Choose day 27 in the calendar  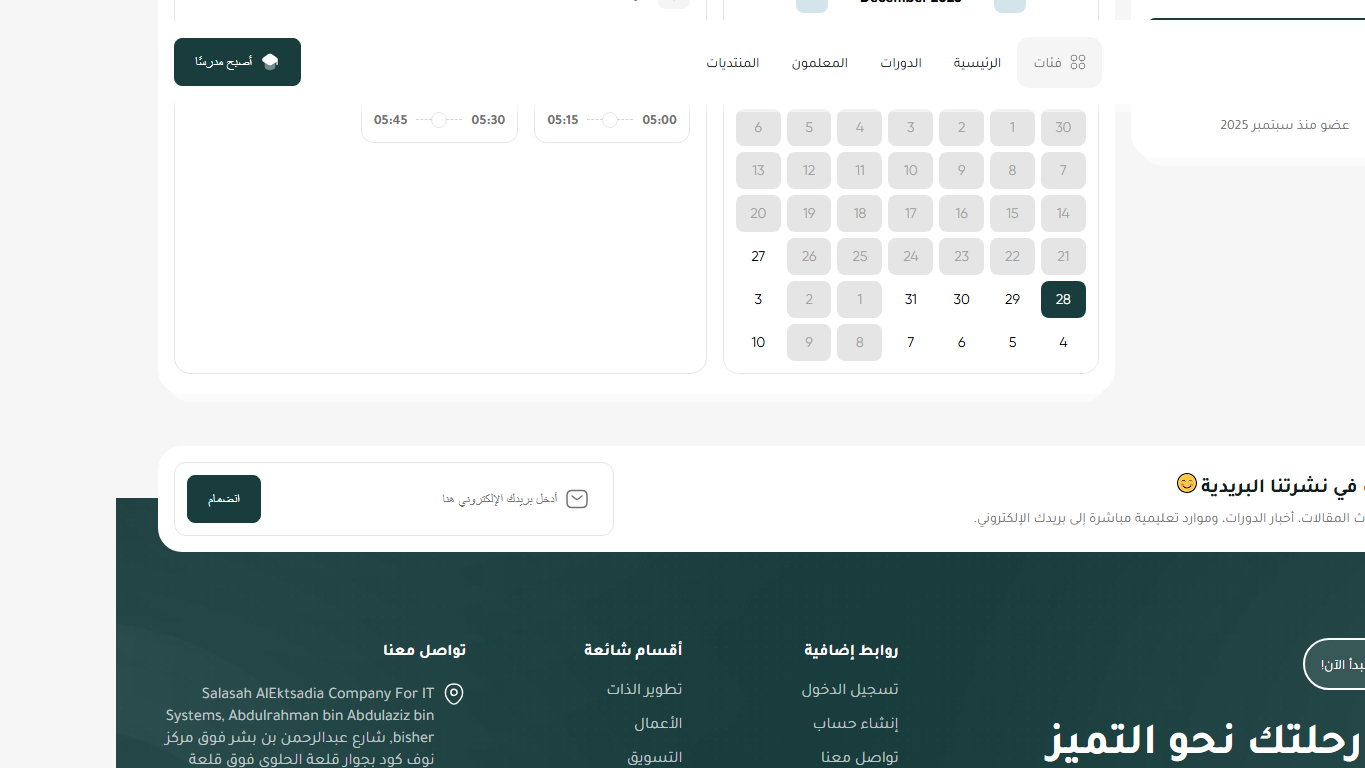758,256
